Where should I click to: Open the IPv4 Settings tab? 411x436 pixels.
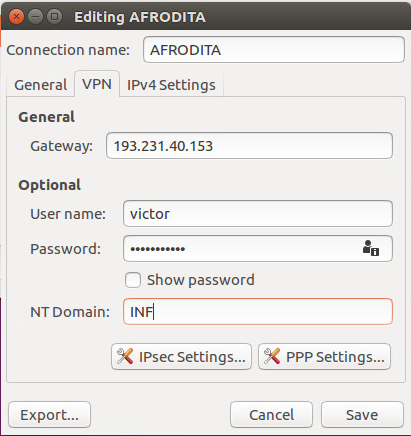tap(171, 85)
